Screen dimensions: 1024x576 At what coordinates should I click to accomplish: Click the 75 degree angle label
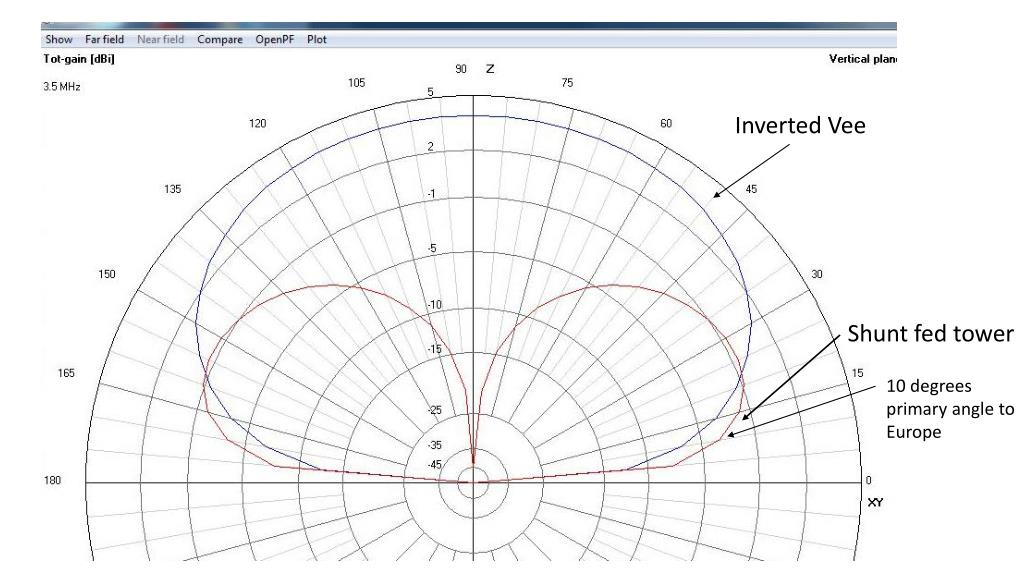pyautogui.click(x=568, y=83)
